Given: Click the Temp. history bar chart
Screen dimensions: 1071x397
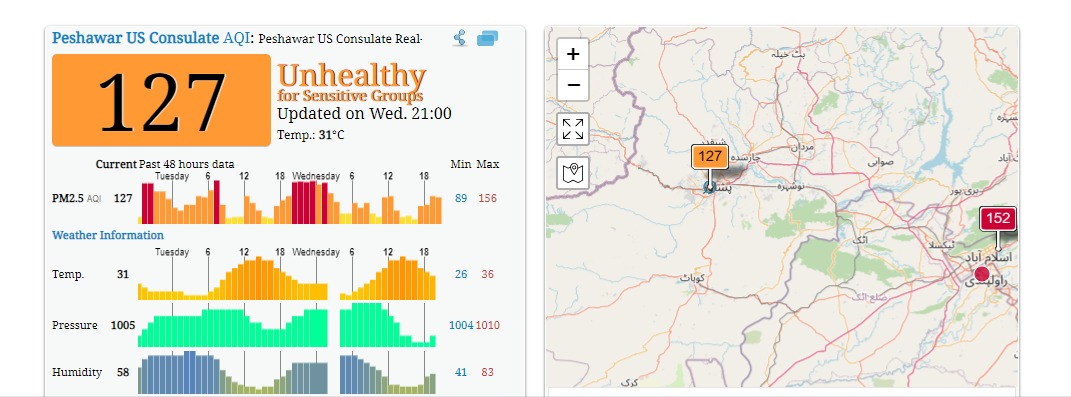Looking at the screenshot, I should coord(287,278).
